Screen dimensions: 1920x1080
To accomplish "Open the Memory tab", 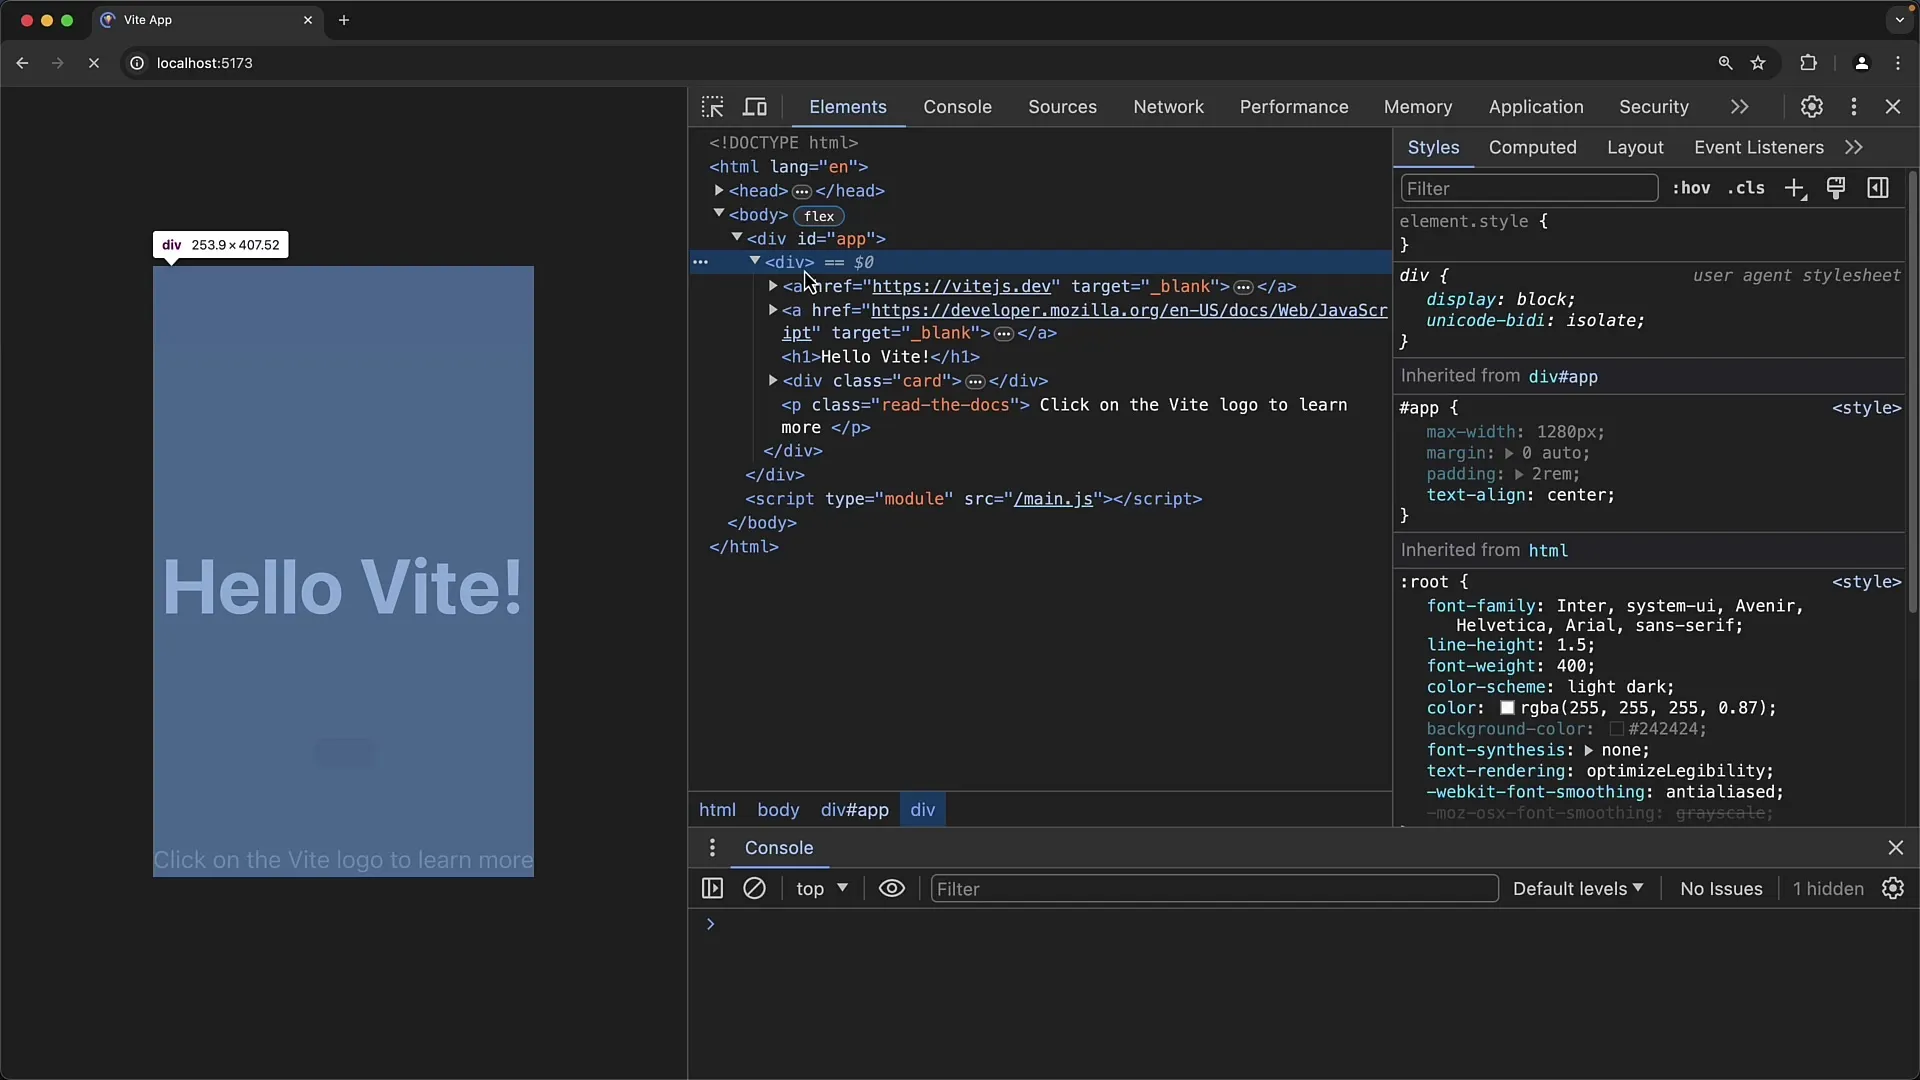I will [1418, 107].
